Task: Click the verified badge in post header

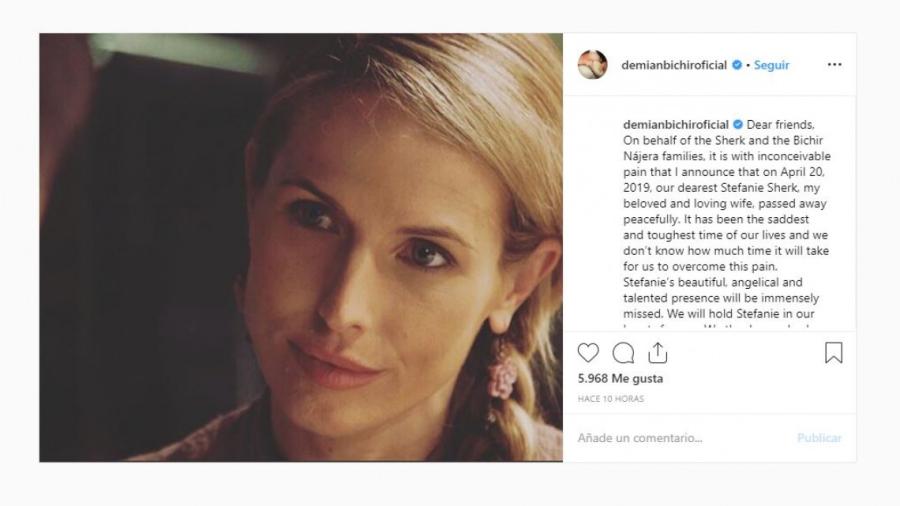Action: tap(737, 65)
